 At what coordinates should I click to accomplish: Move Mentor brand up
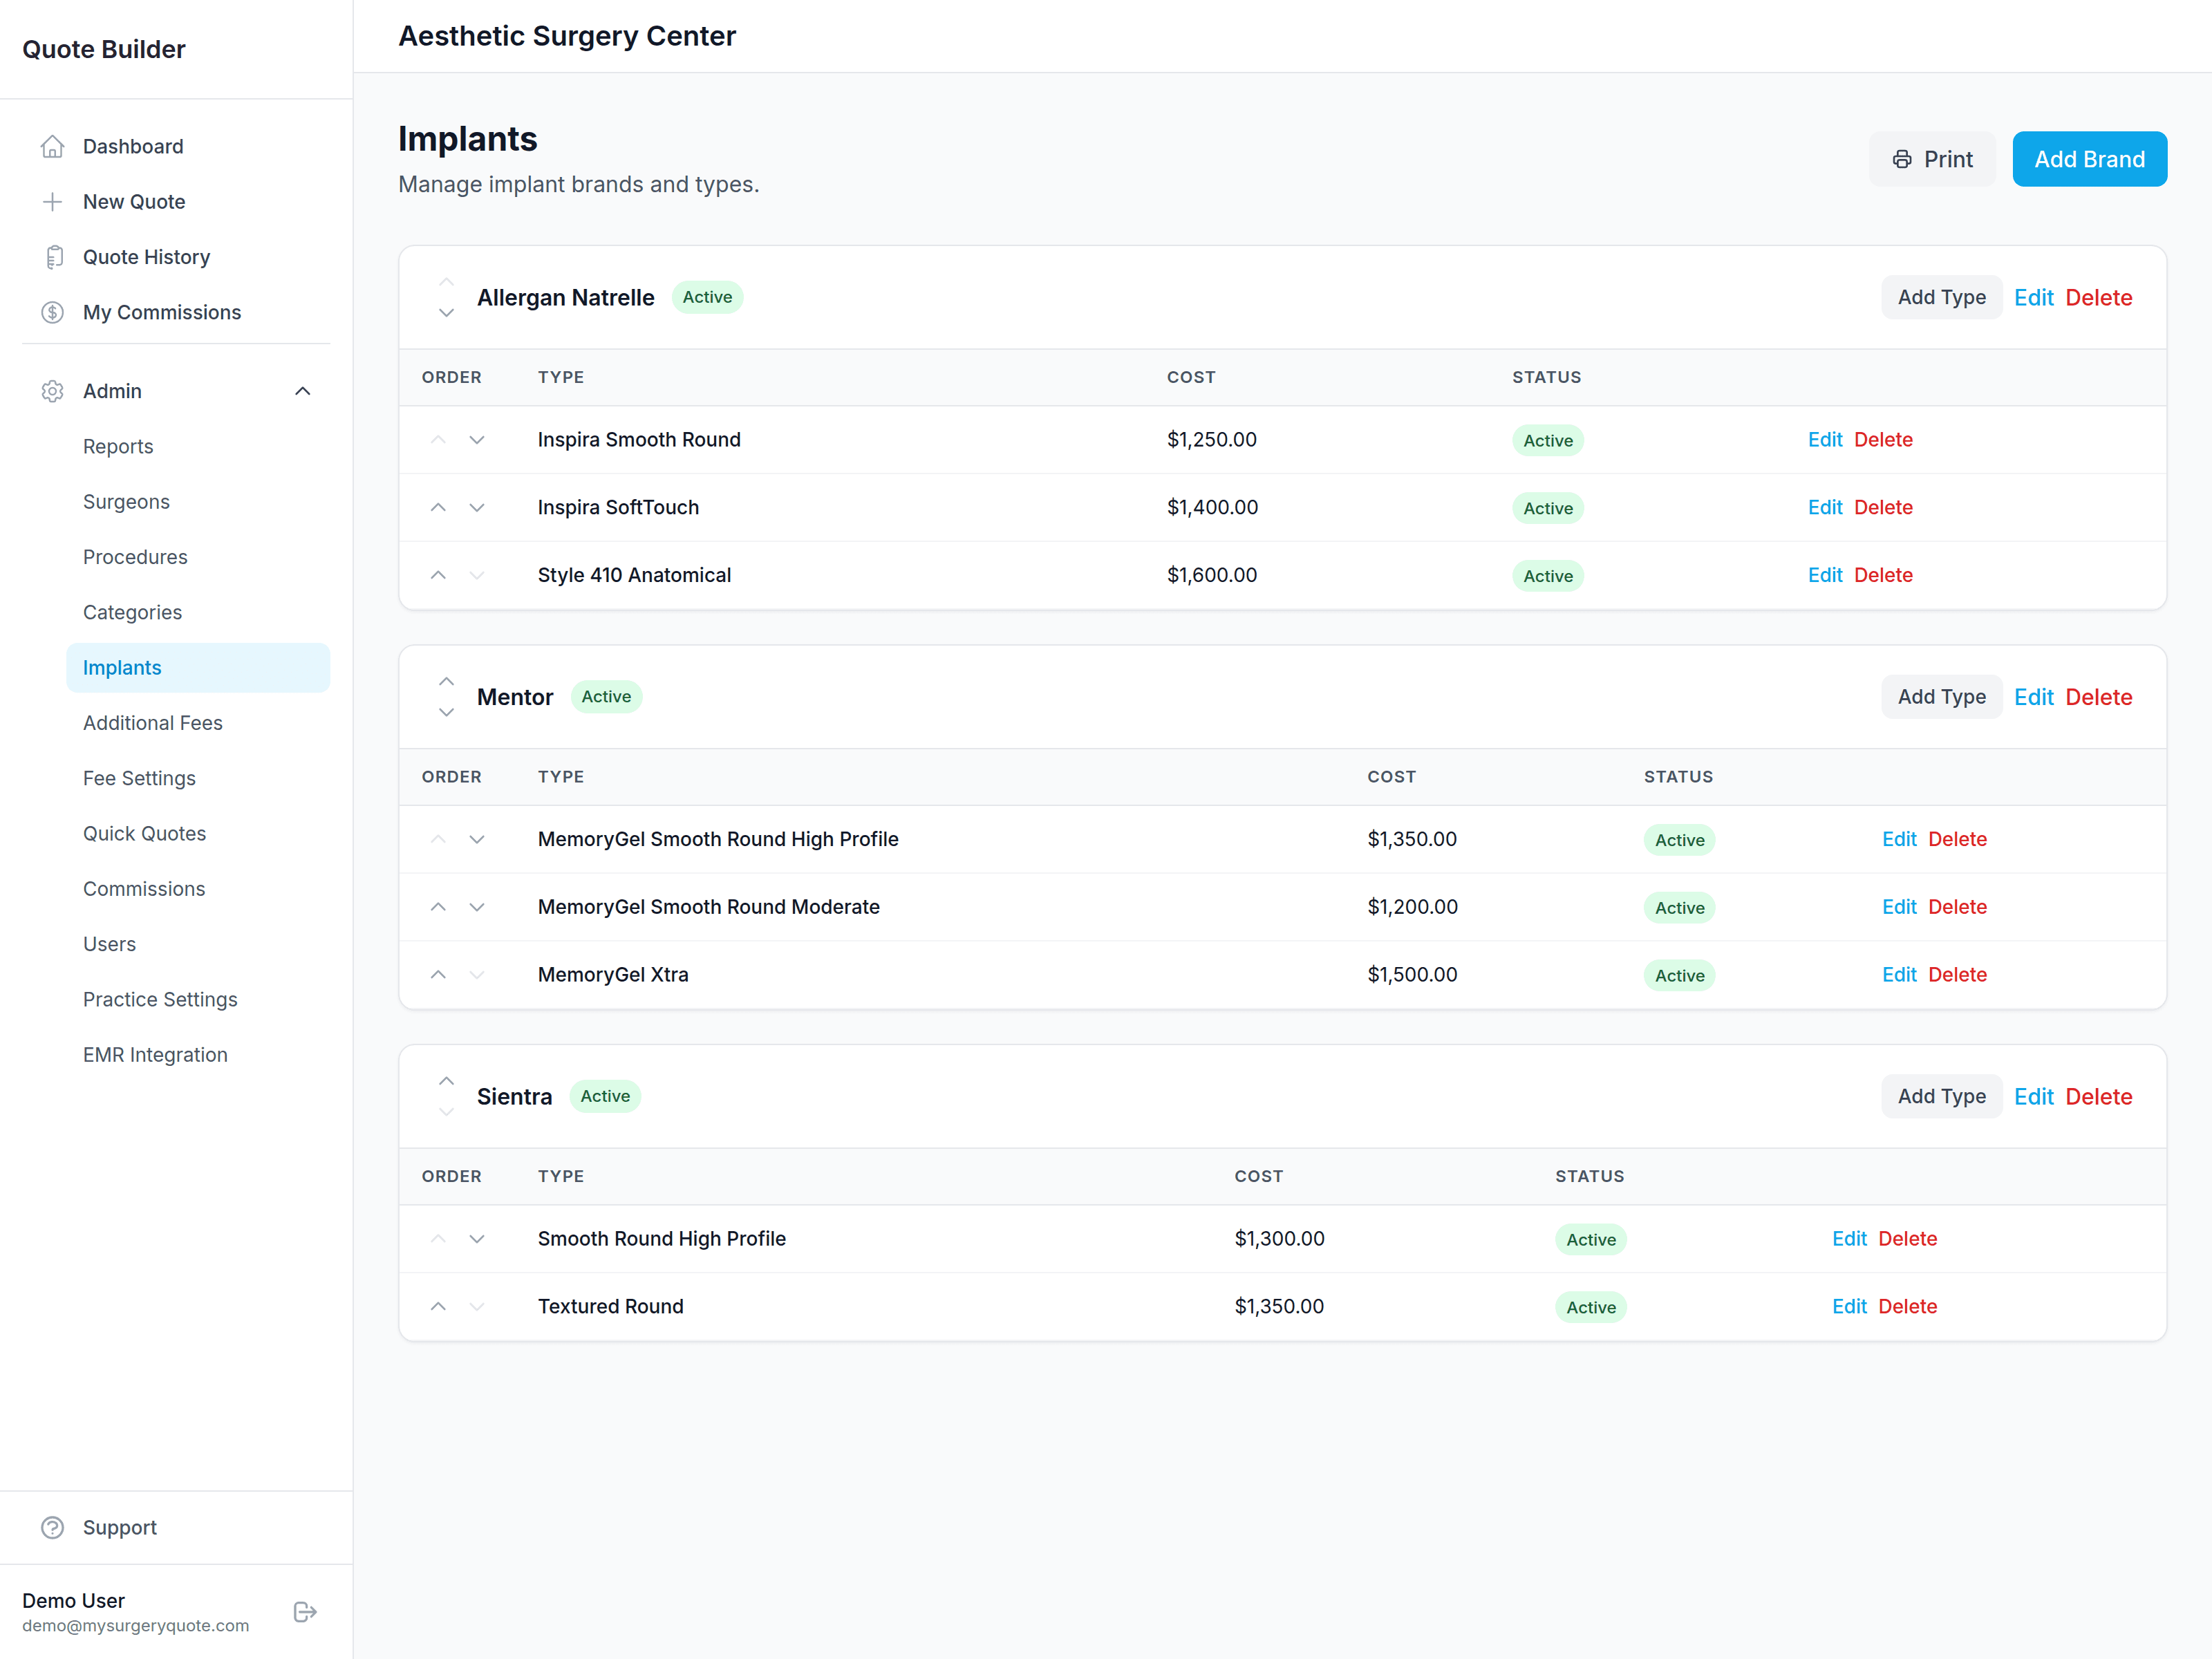[x=446, y=681]
